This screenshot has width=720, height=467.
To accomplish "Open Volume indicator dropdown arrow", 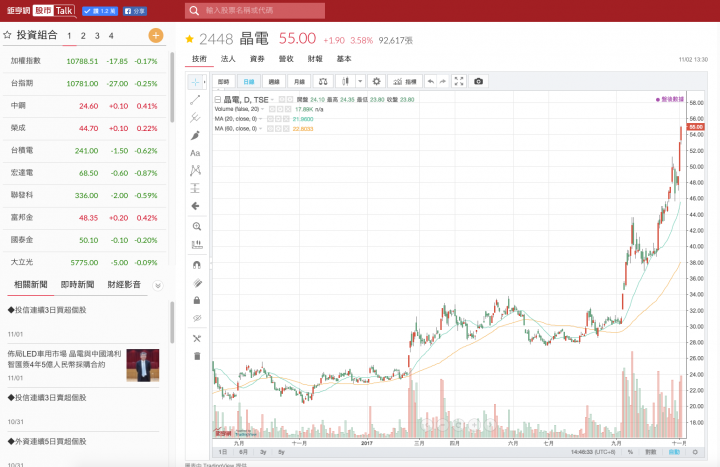I will click(263, 109).
